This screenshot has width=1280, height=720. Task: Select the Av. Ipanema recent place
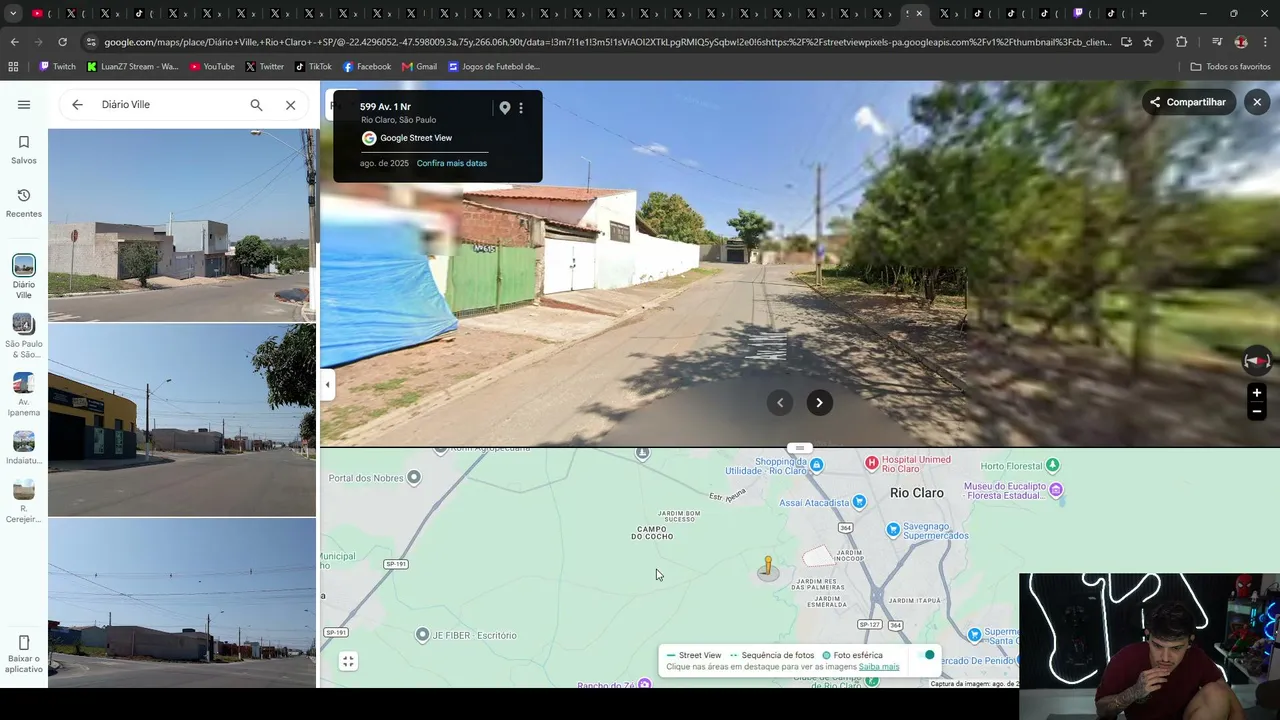[24, 395]
